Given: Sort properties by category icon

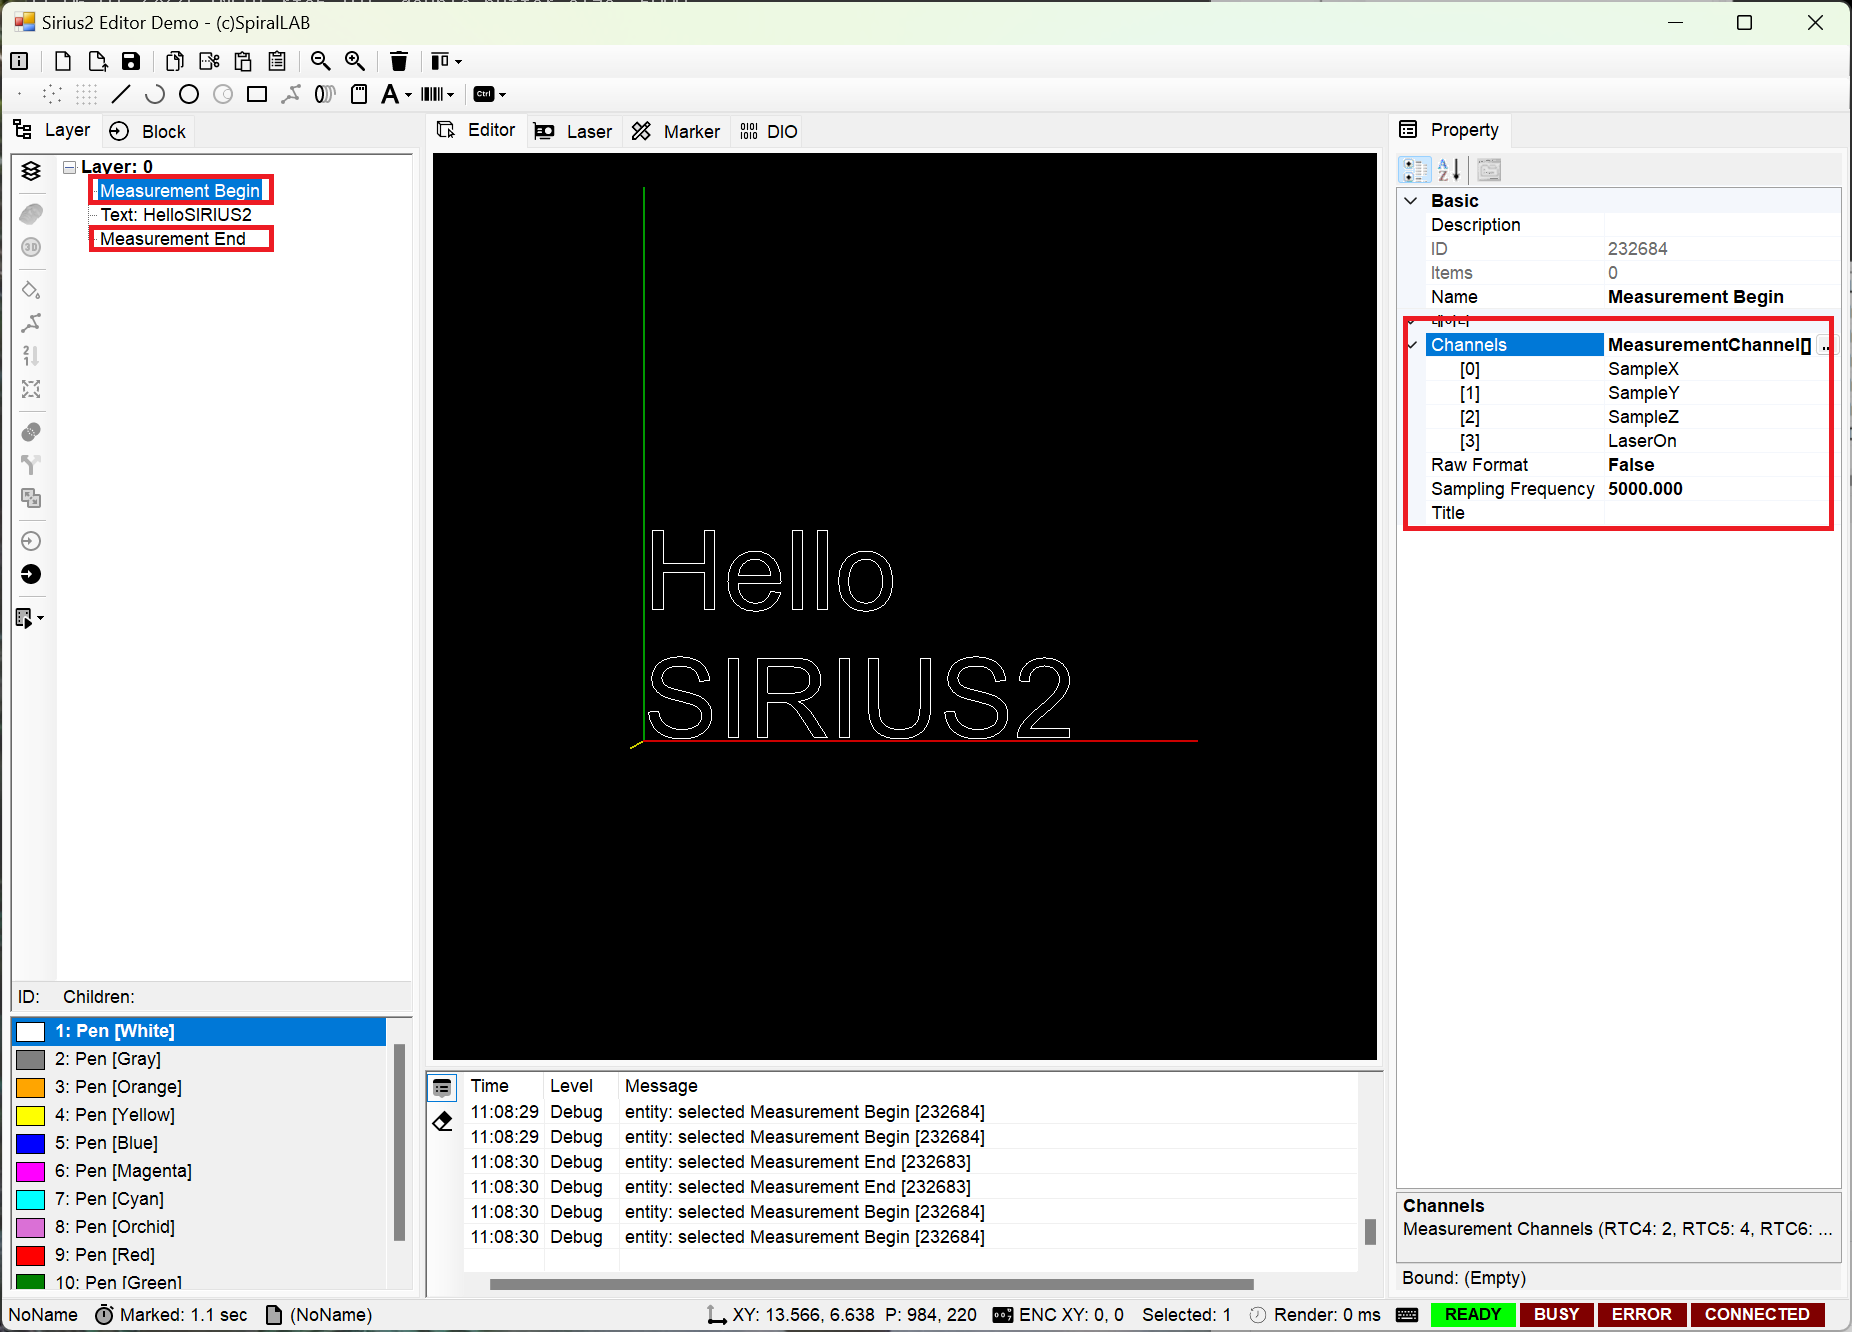Looking at the screenshot, I should point(1414,170).
